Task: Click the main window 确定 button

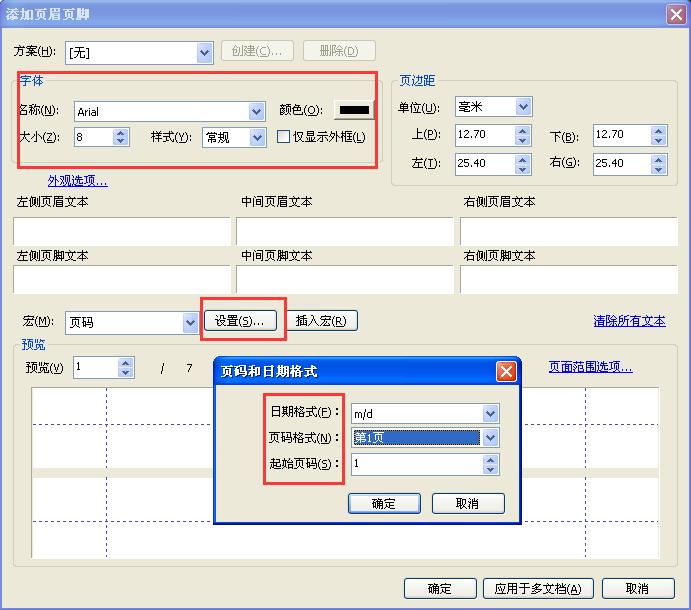Action: click(x=440, y=589)
